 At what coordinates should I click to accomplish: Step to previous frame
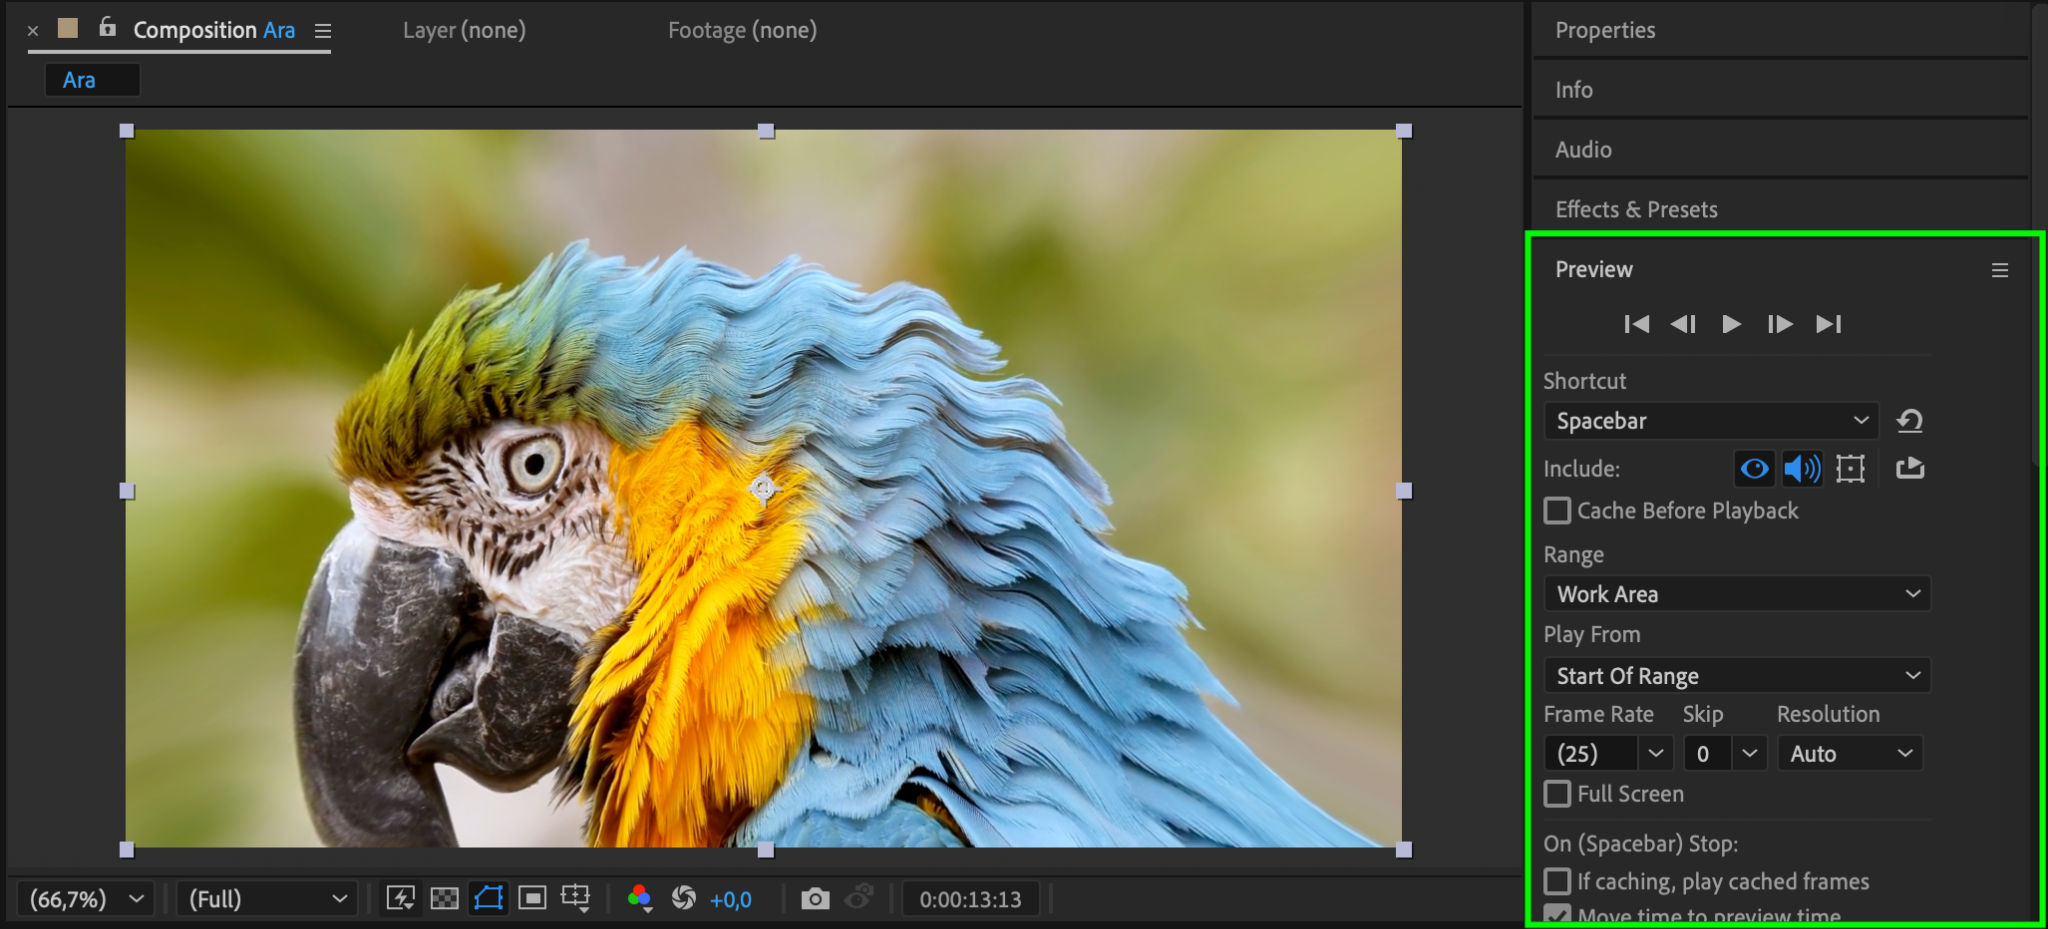coord(1683,324)
